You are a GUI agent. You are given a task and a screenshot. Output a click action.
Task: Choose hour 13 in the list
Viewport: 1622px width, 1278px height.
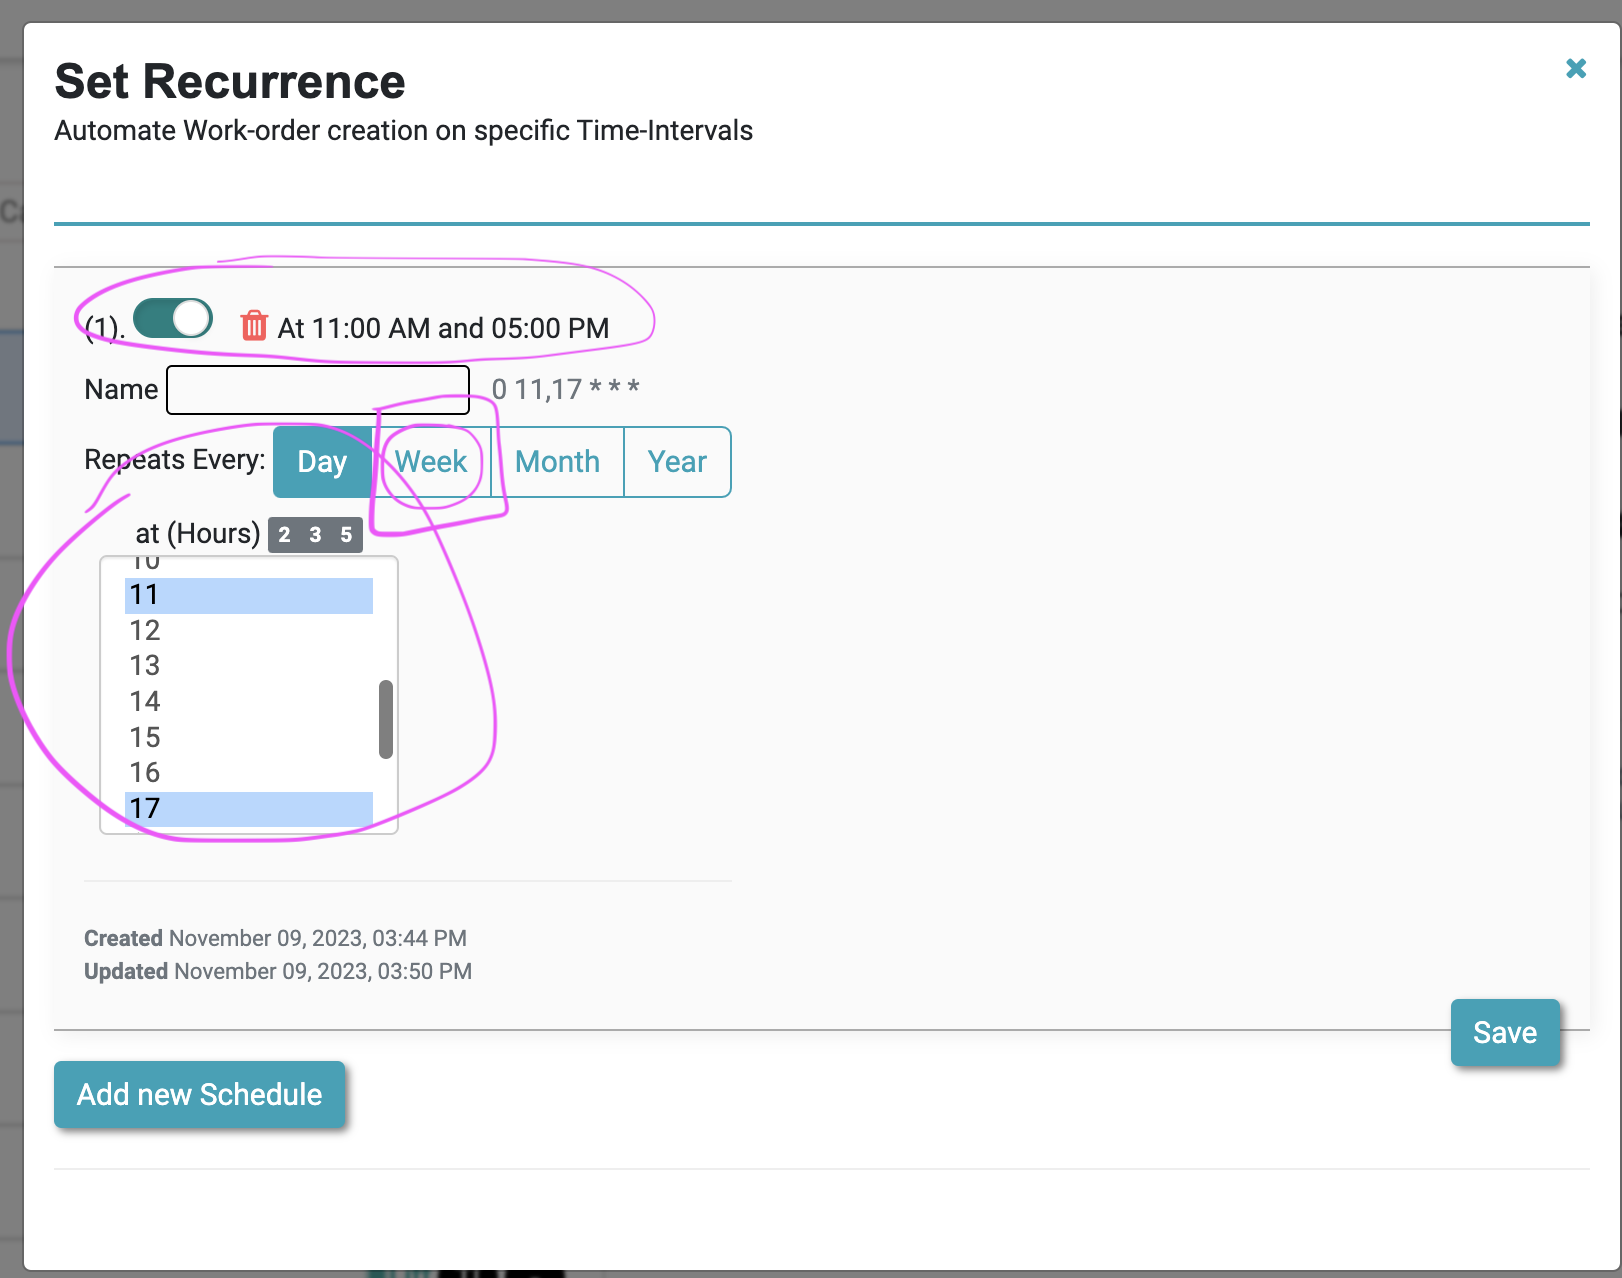click(x=248, y=666)
